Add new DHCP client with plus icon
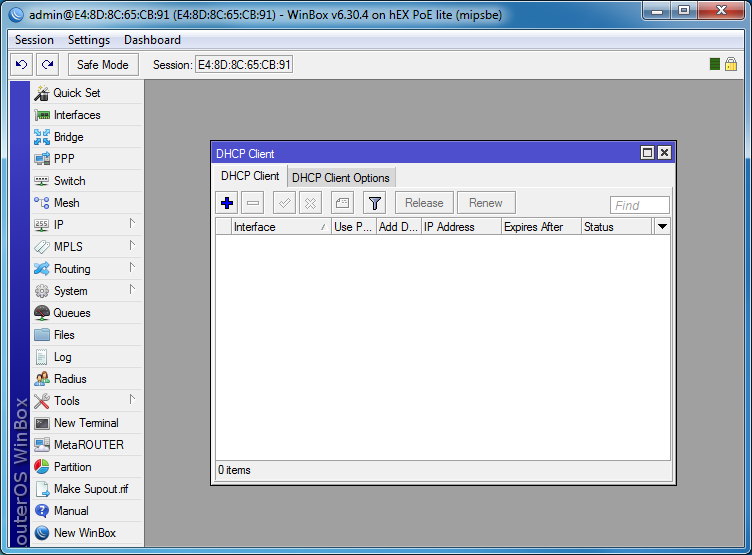 (x=227, y=203)
